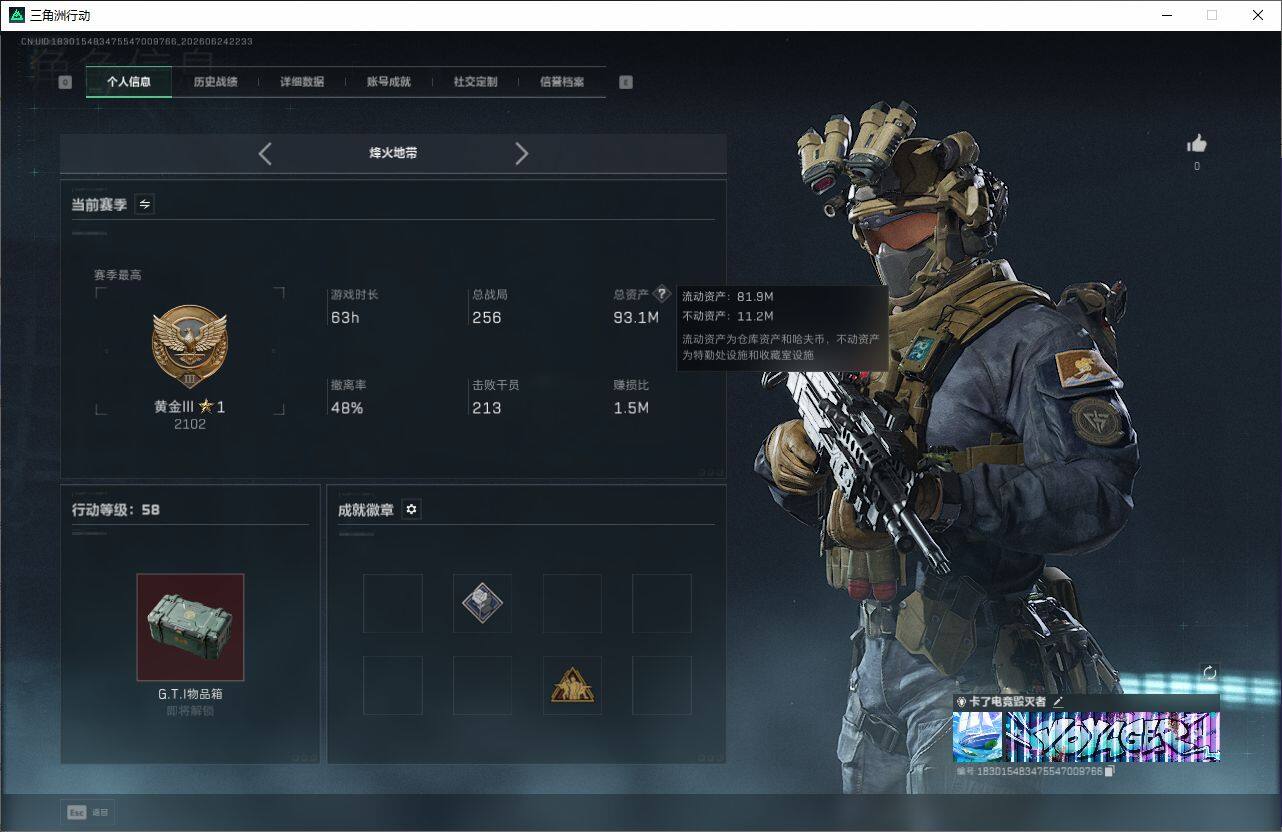The image size is (1282, 832).
Task: Click the 流动资产：81.9M tooltip line
Action: 728,297
